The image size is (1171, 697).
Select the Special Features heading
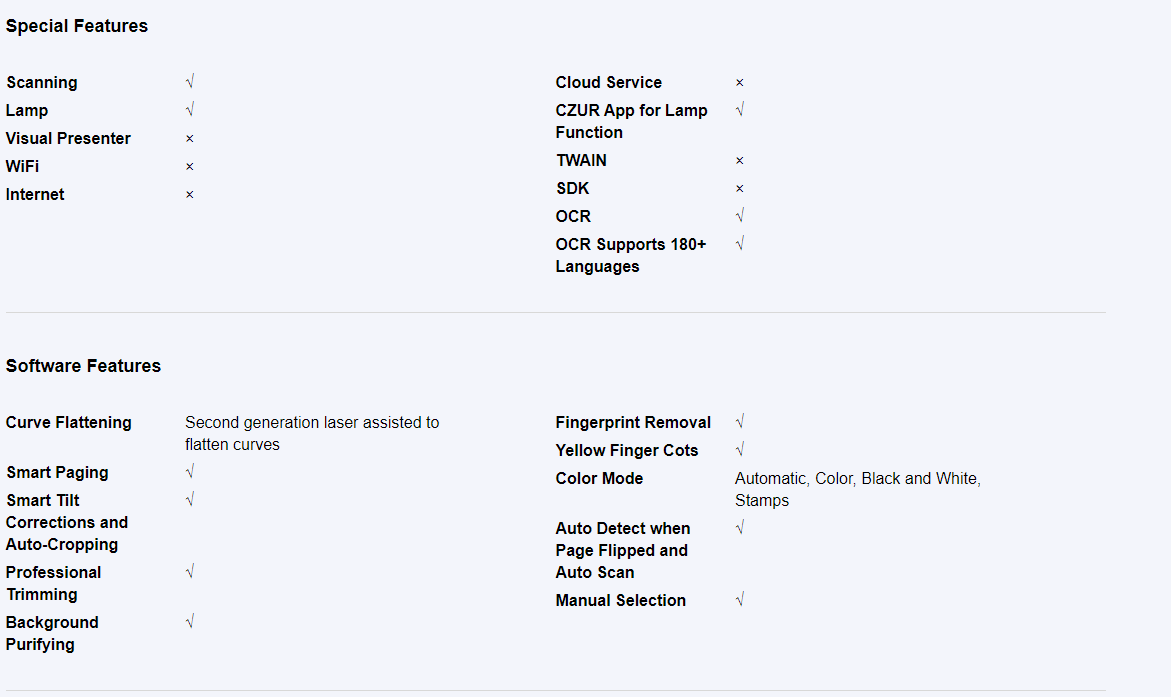pos(77,26)
